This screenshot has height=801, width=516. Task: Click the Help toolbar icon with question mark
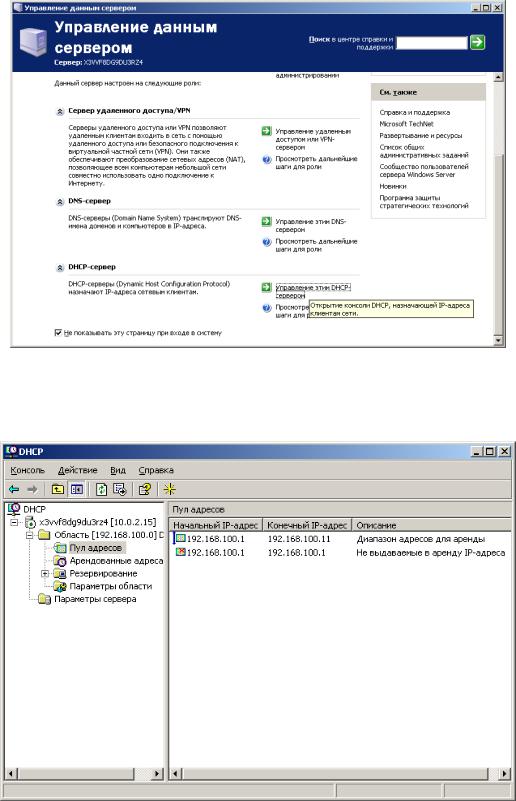pos(145,489)
